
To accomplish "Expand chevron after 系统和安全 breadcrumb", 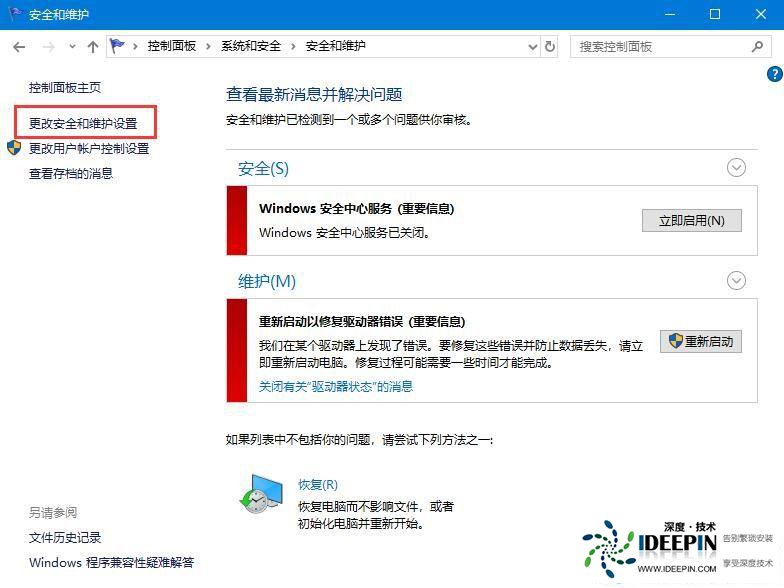I will 293,46.
